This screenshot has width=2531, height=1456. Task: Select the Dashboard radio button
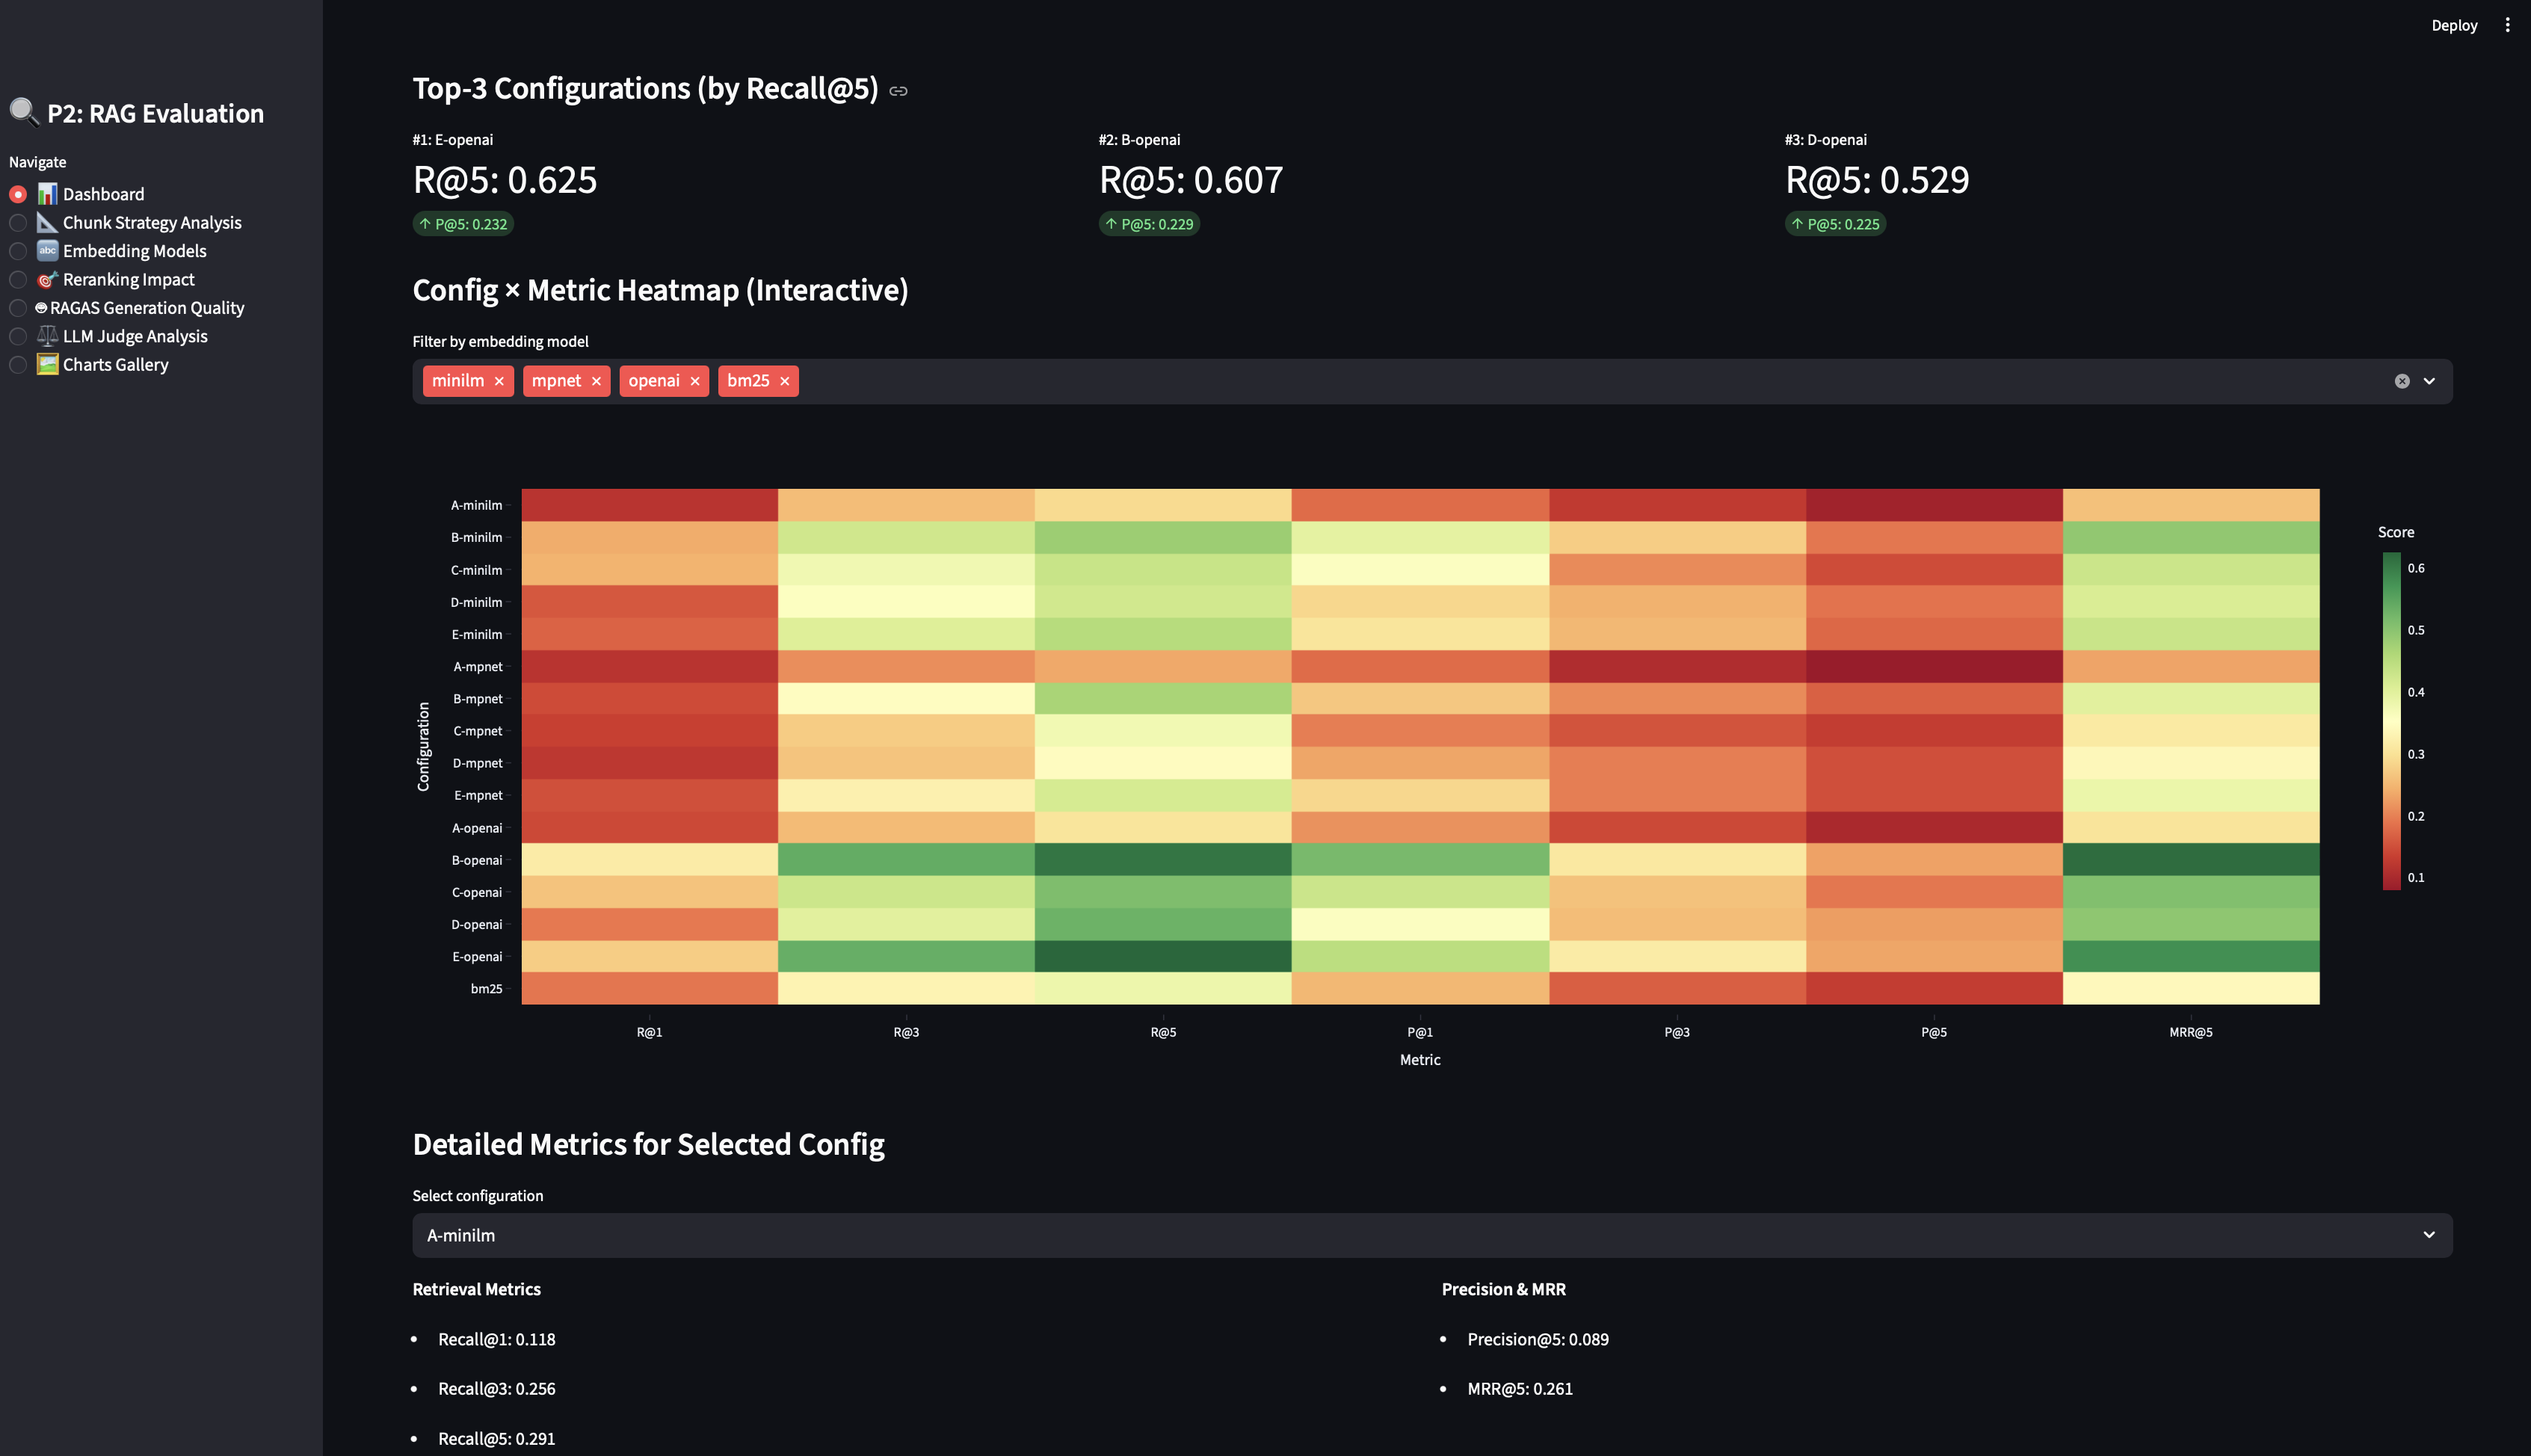pos(18,194)
